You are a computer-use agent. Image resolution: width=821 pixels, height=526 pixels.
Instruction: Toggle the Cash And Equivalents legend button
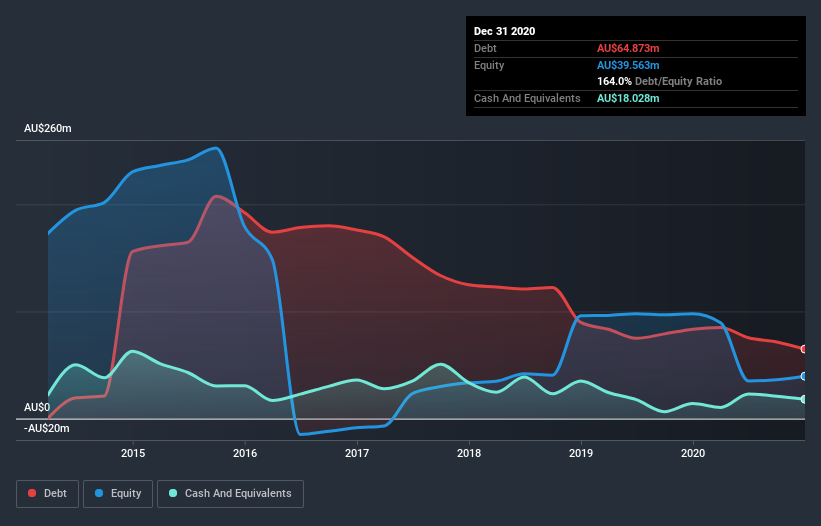click(x=230, y=494)
